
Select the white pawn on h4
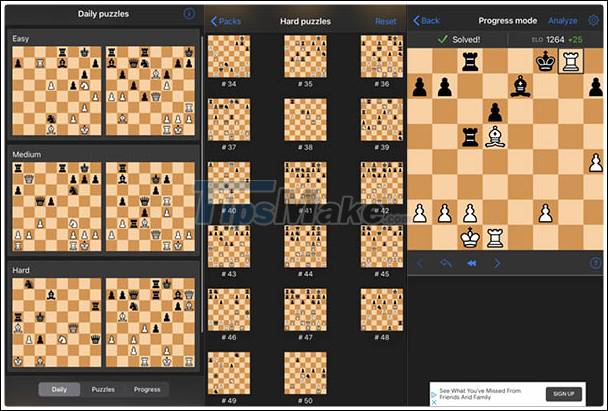click(x=596, y=162)
